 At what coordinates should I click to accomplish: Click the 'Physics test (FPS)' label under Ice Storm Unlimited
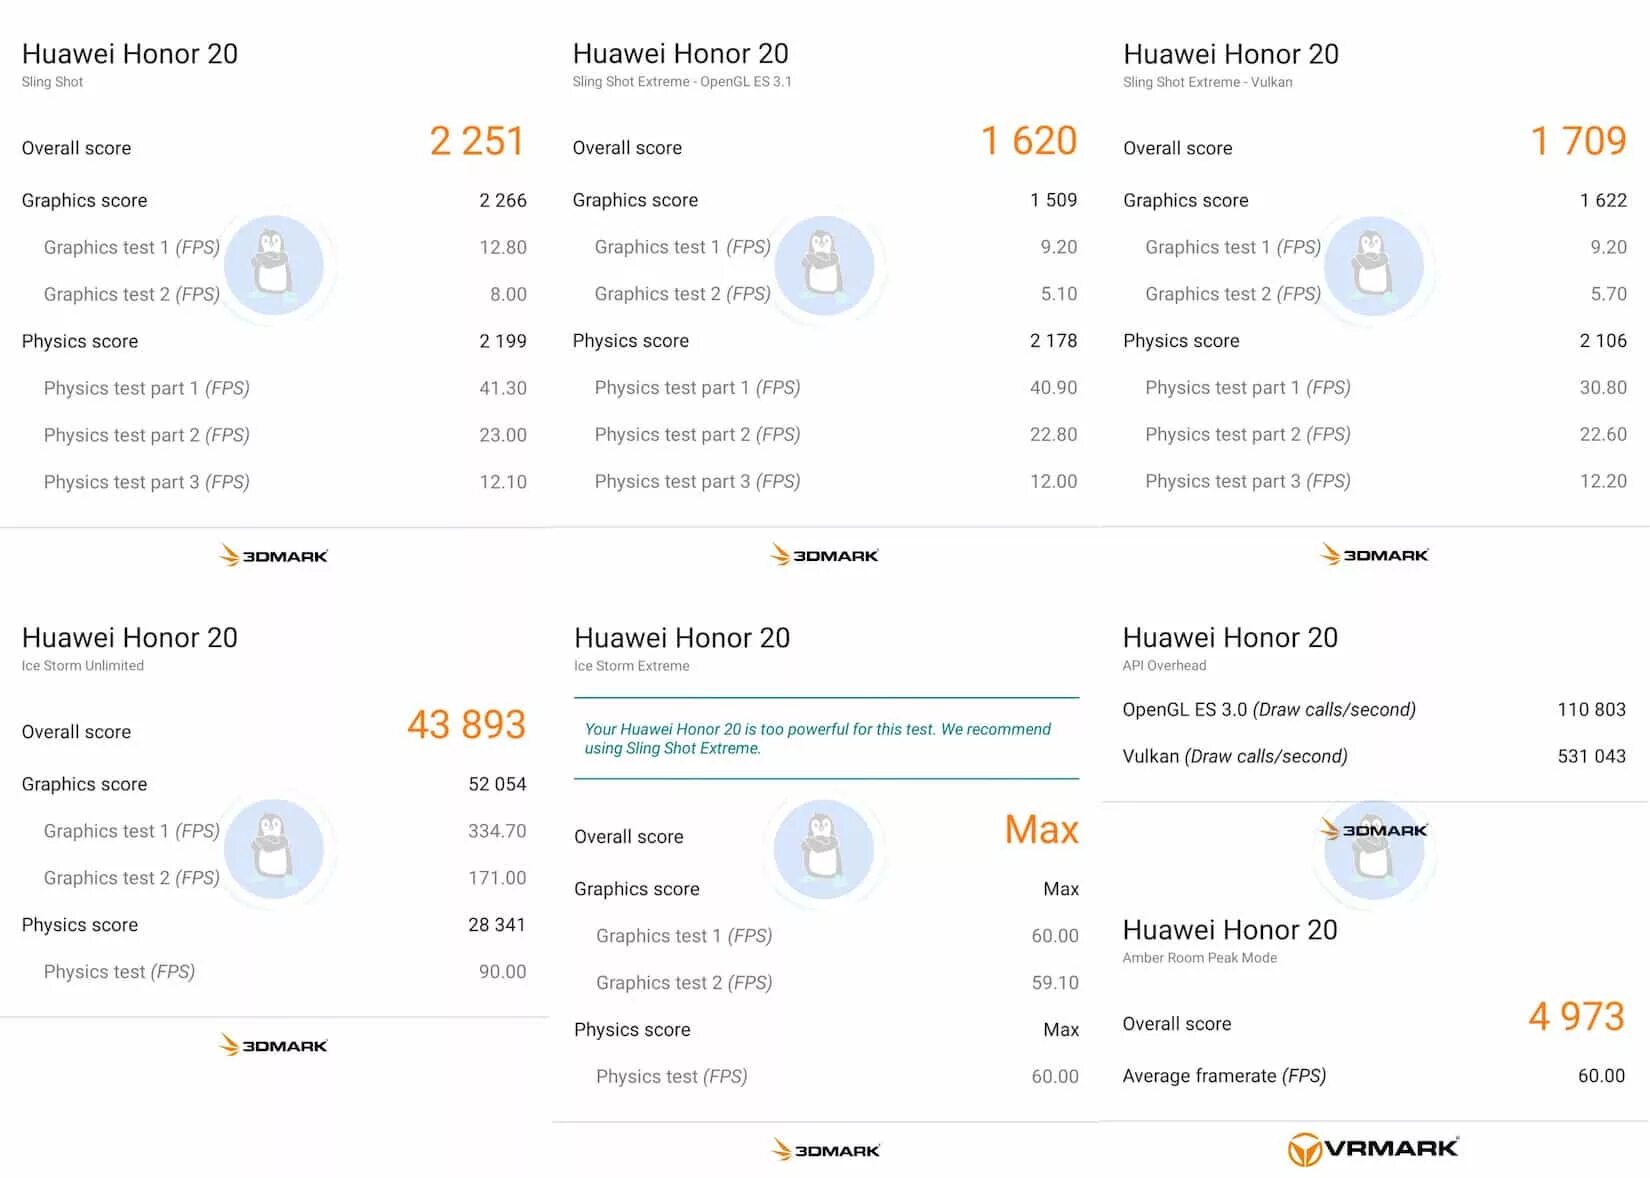[x=119, y=972]
